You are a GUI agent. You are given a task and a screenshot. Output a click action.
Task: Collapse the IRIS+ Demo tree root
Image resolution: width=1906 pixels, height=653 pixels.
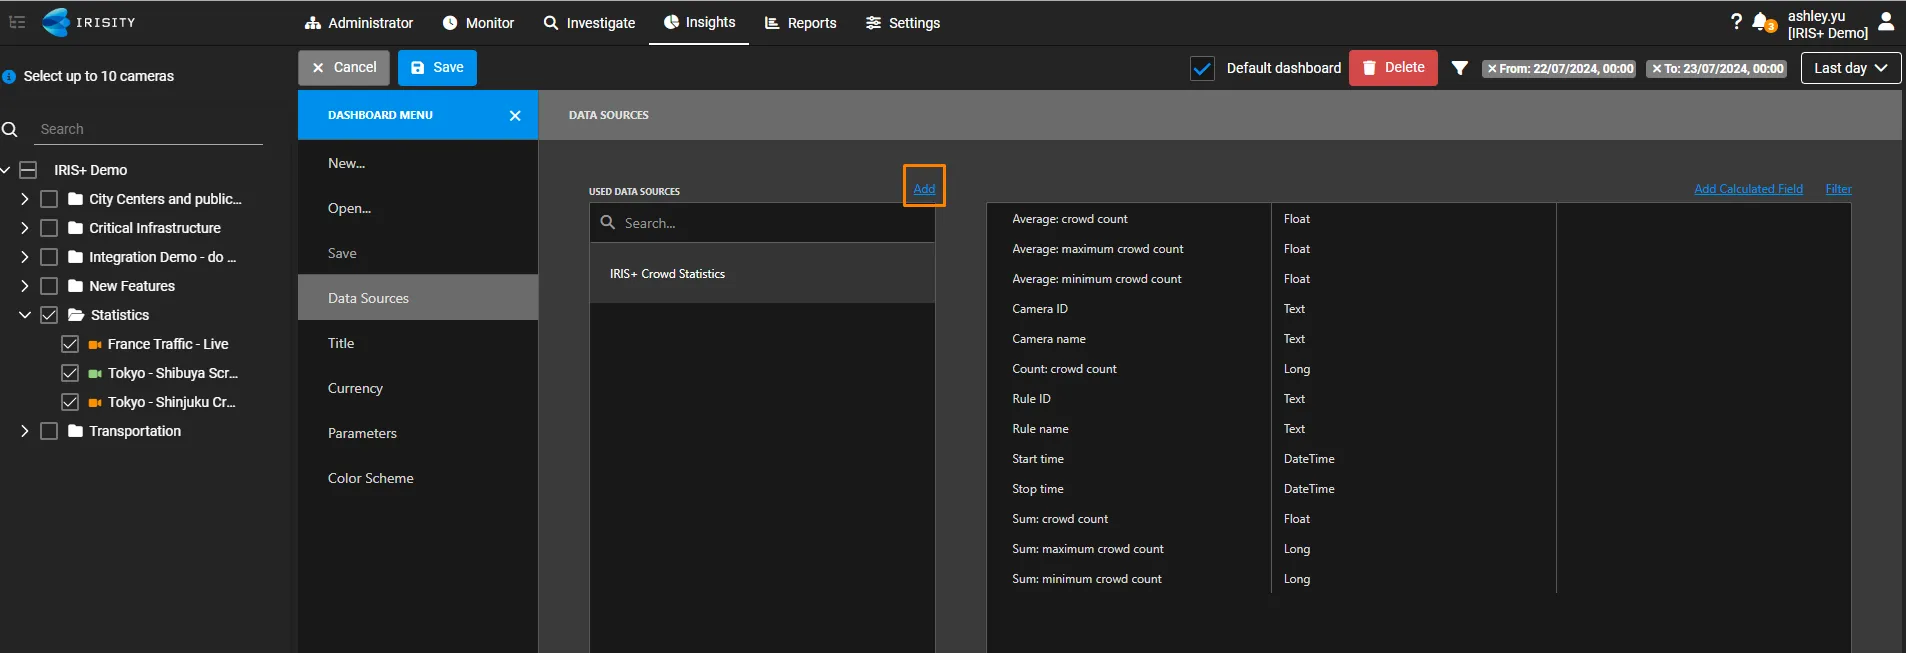(x=5, y=170)
